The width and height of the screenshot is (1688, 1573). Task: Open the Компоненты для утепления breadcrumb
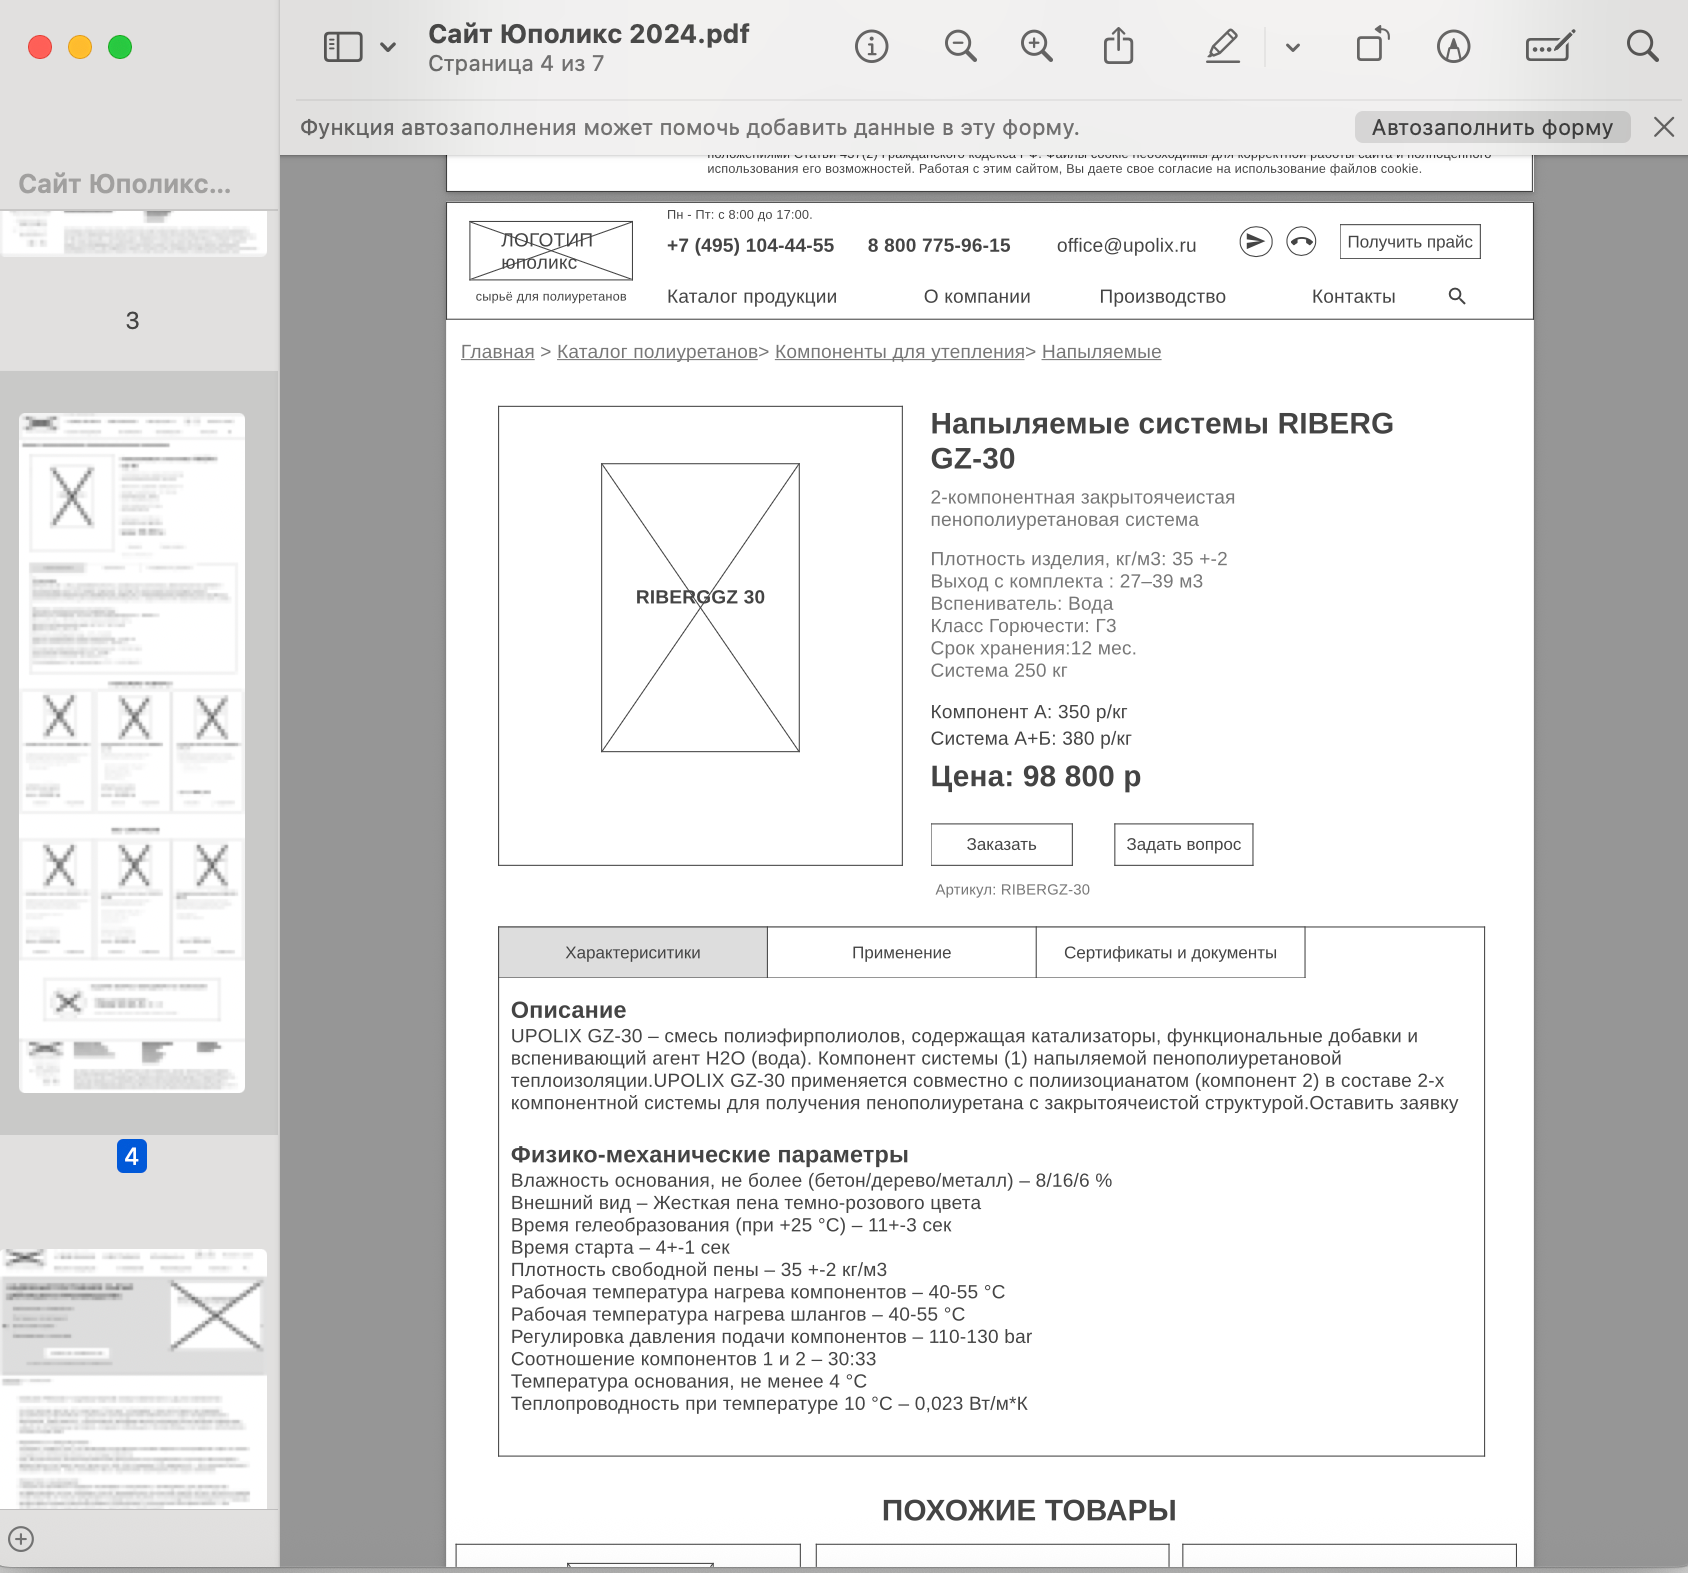click(900, 352)
